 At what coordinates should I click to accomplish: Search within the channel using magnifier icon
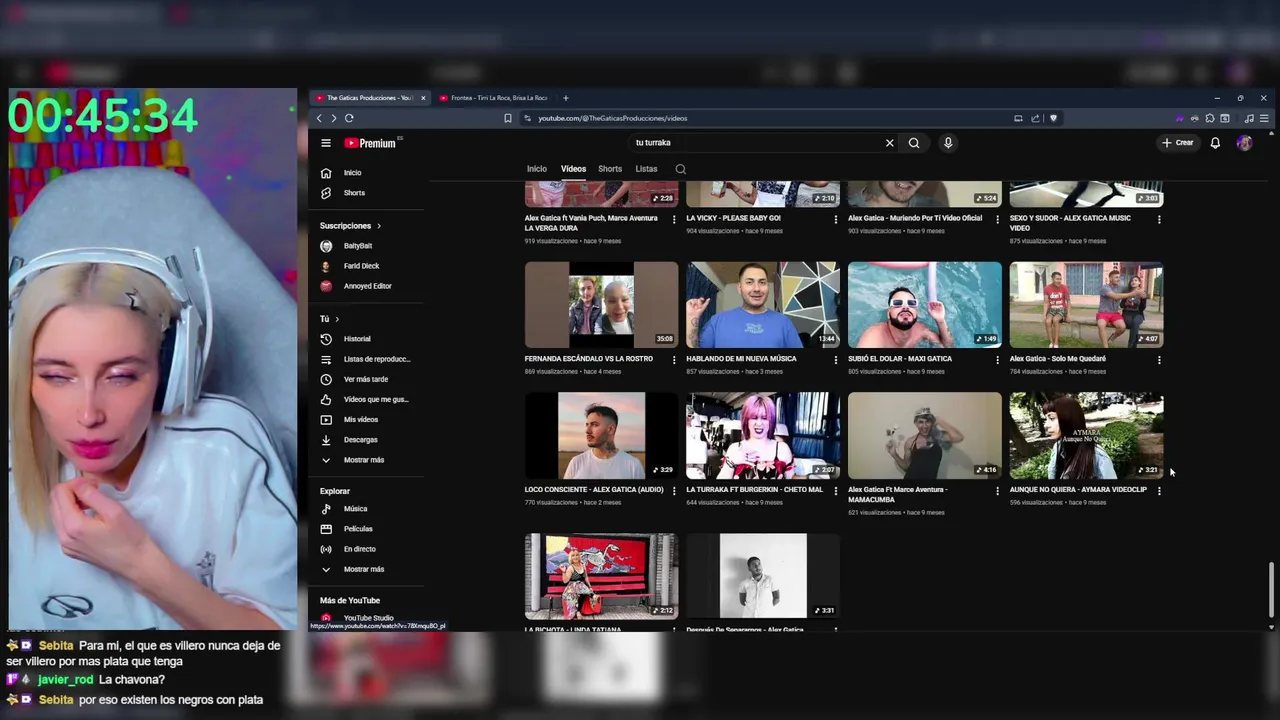pyautogui.click(x=680, y=169)
